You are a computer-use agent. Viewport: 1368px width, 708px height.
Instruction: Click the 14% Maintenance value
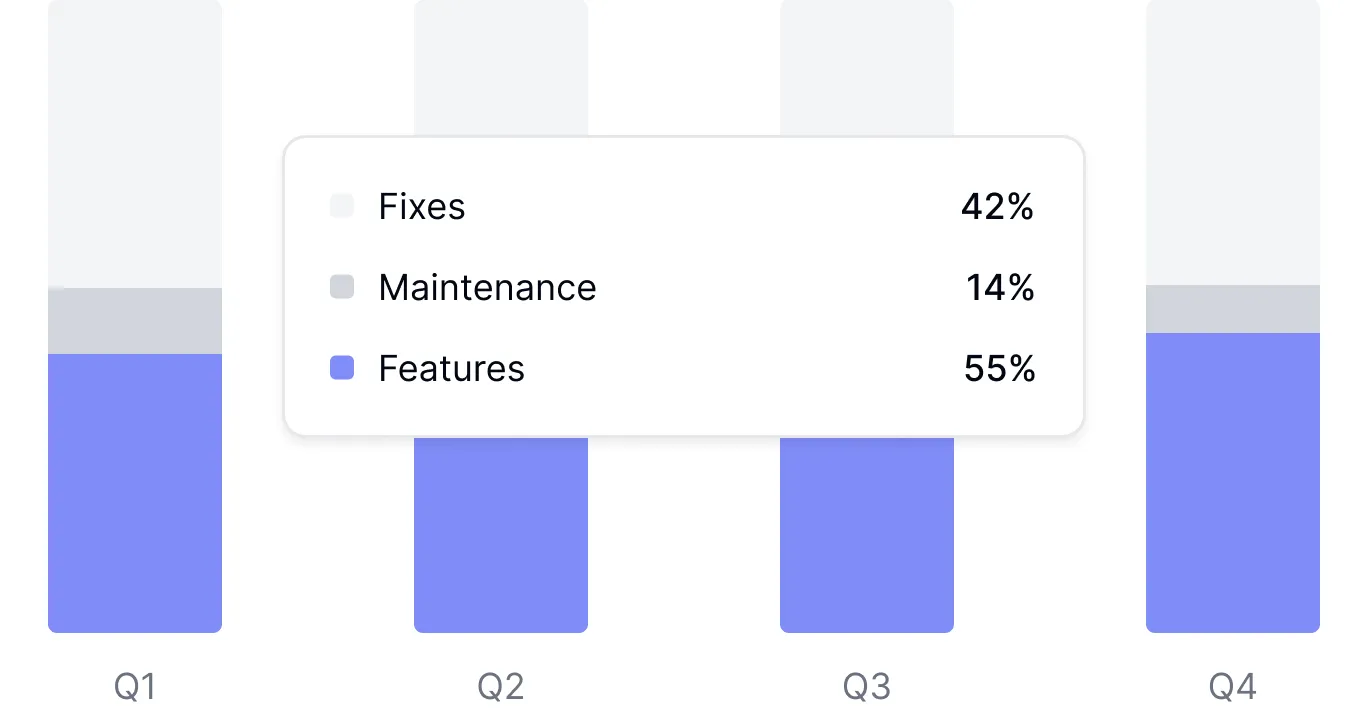[1000, 288]
